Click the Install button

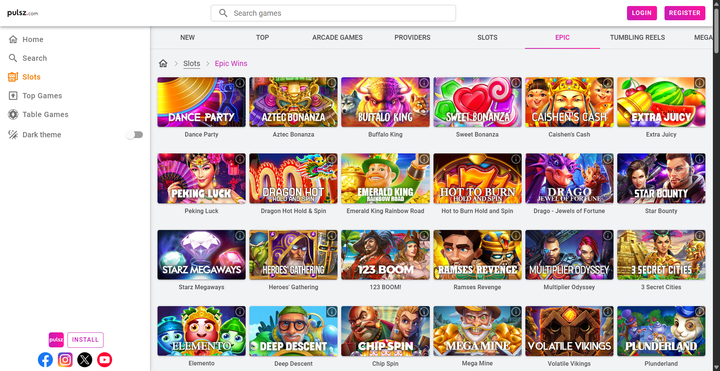tap(85, 340)
